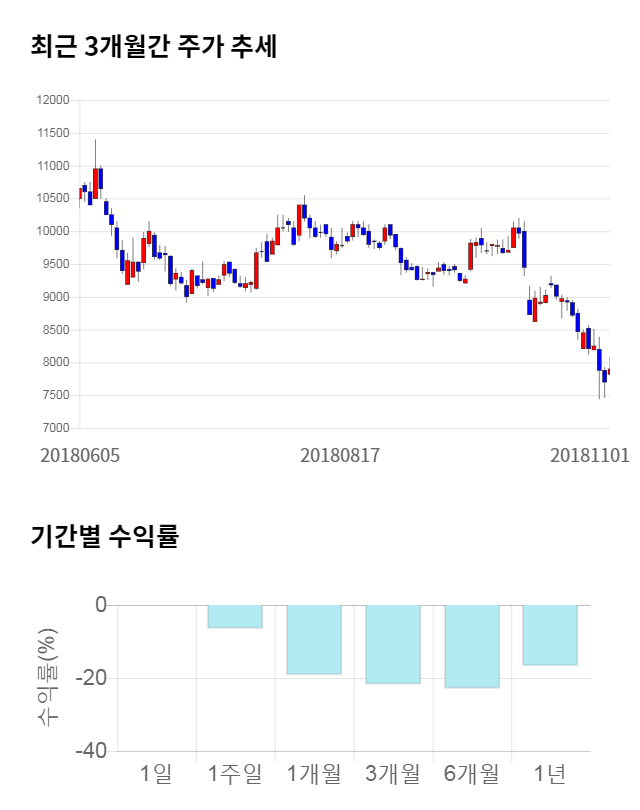Screen dimensions: 640x810
Task: Click the 7000 price axis label
Action: click(55, 429)
